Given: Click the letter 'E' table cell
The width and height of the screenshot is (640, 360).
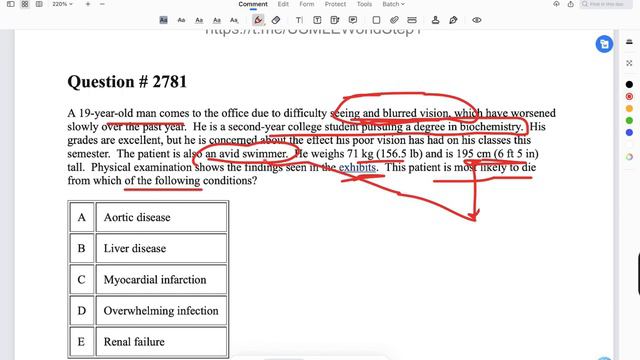Looking at the screenshot, I should click(x=82, y=342).
